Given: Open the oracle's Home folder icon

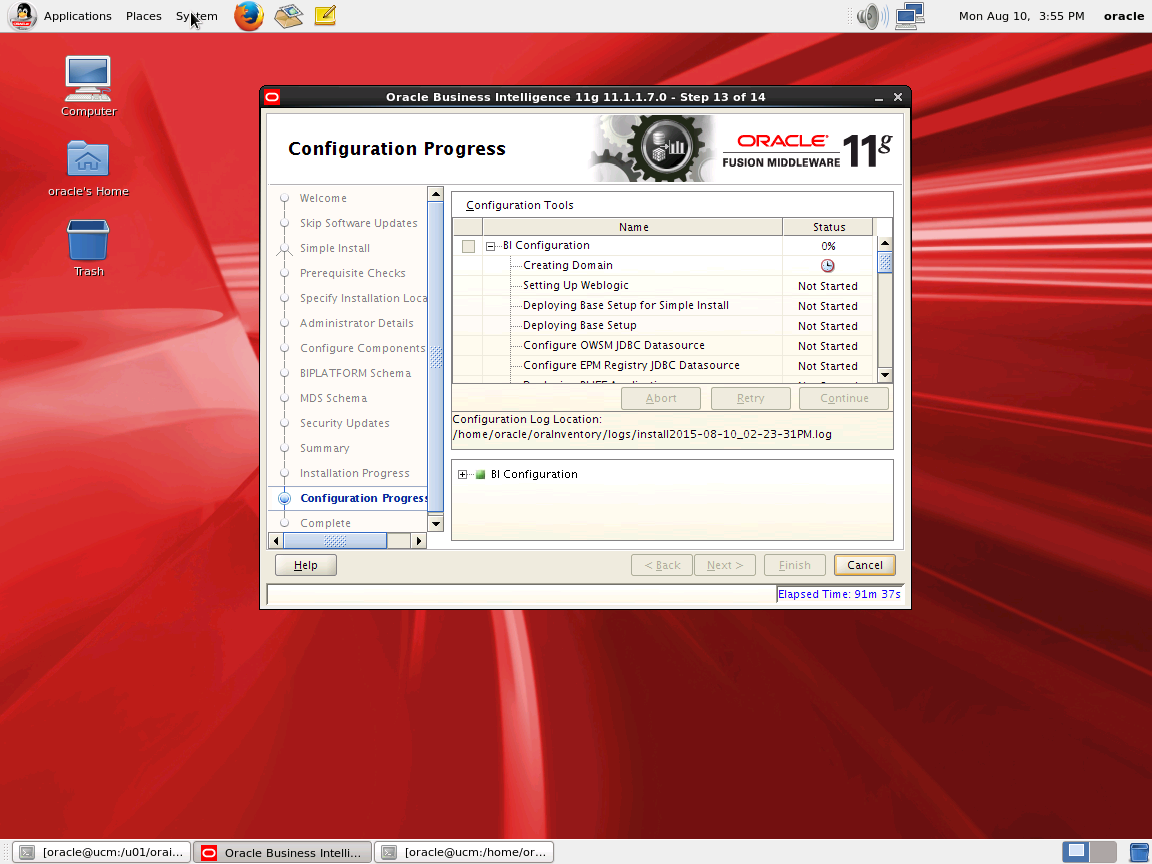Looking at the screenshot, I should pyautogui.click(x=88, y=169).
